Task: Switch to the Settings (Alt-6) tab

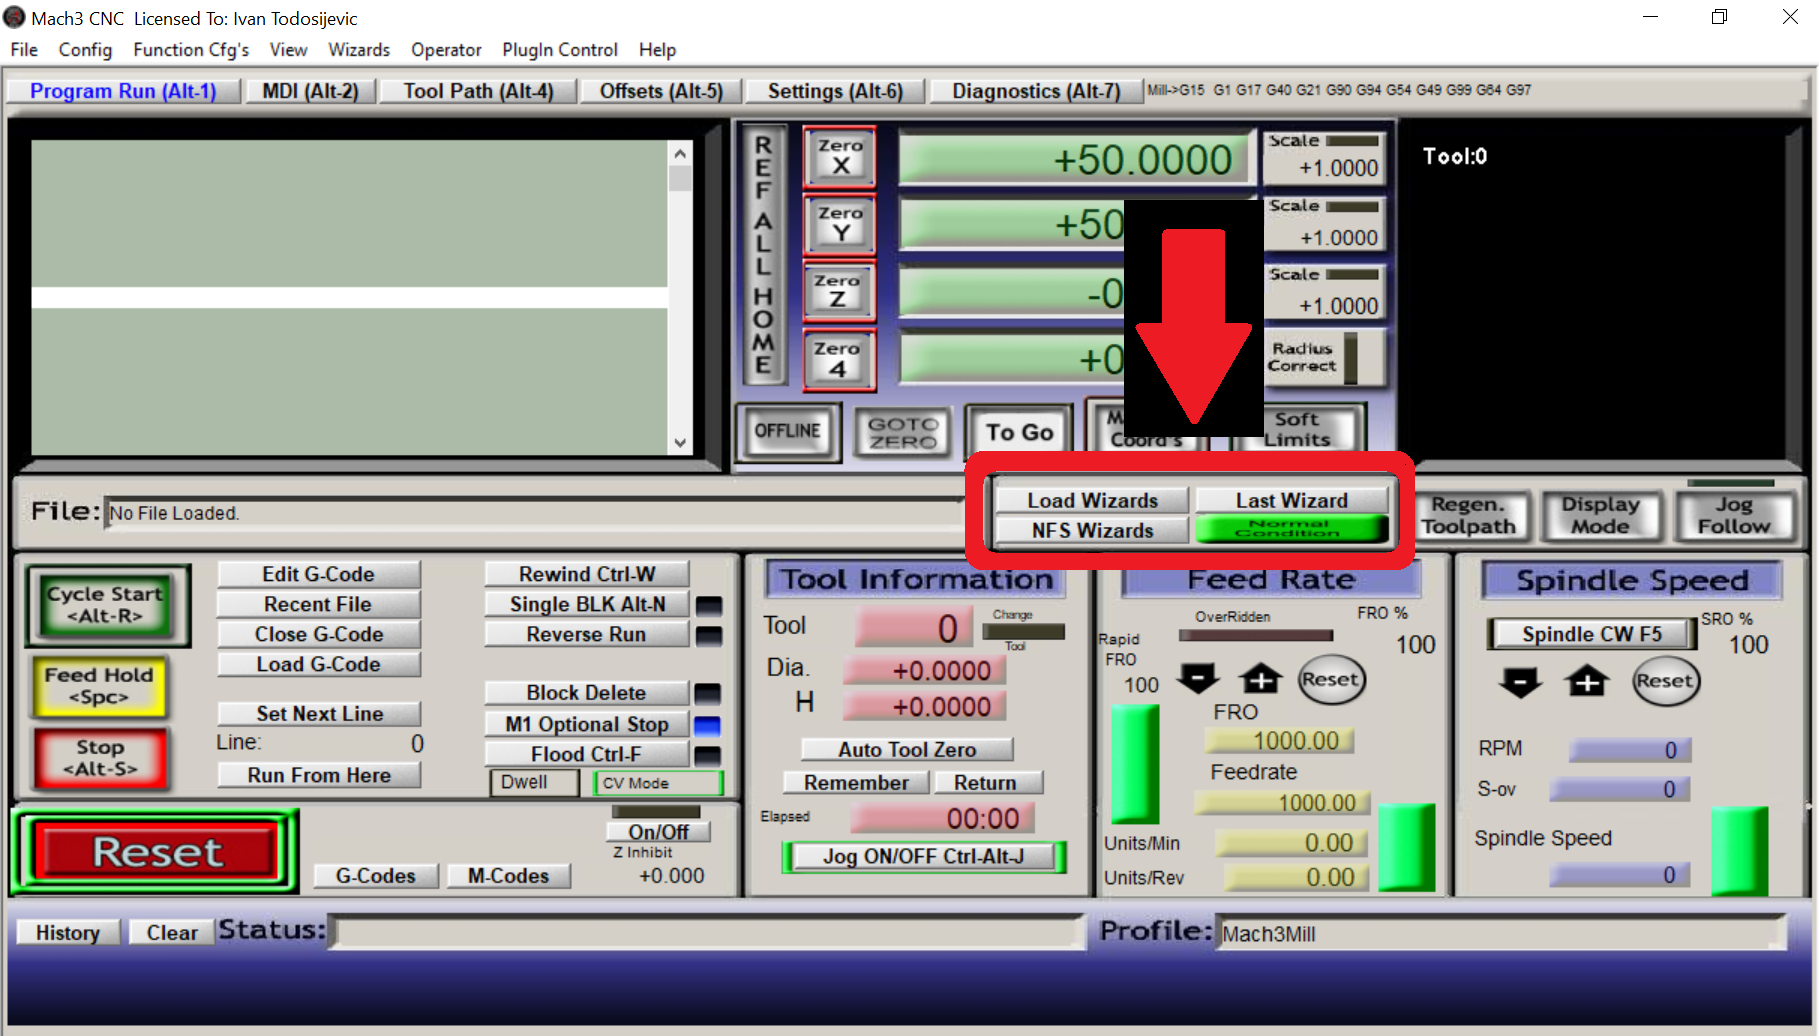Action: (835, 91)
